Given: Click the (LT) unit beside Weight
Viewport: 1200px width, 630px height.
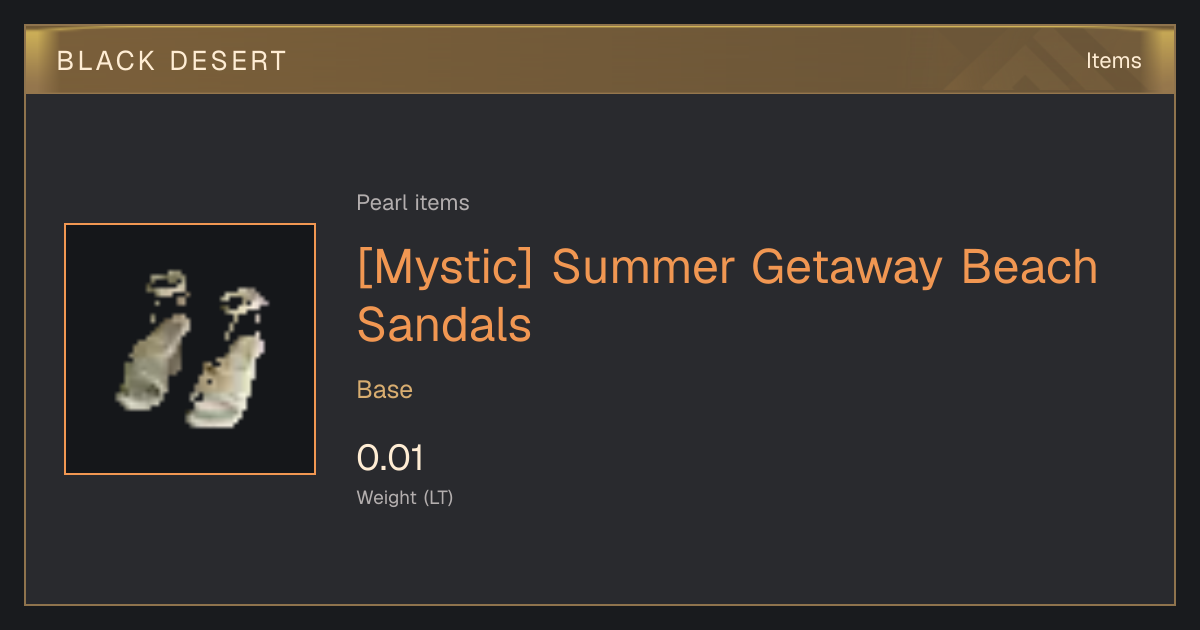Looking at the screenshot, I should point(438,498).
